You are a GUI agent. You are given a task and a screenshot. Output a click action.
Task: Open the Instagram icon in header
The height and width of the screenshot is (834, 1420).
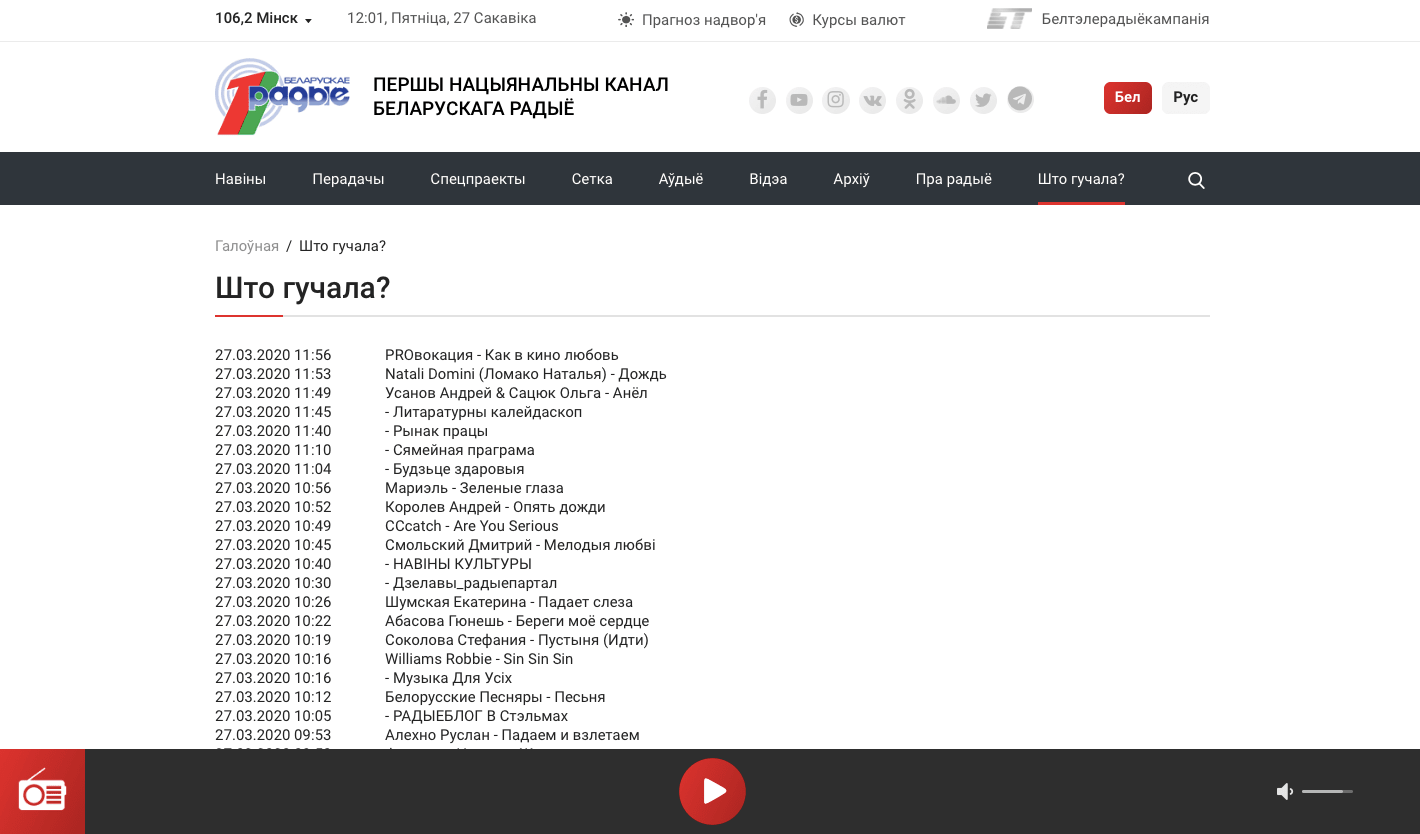click(836, 100)
